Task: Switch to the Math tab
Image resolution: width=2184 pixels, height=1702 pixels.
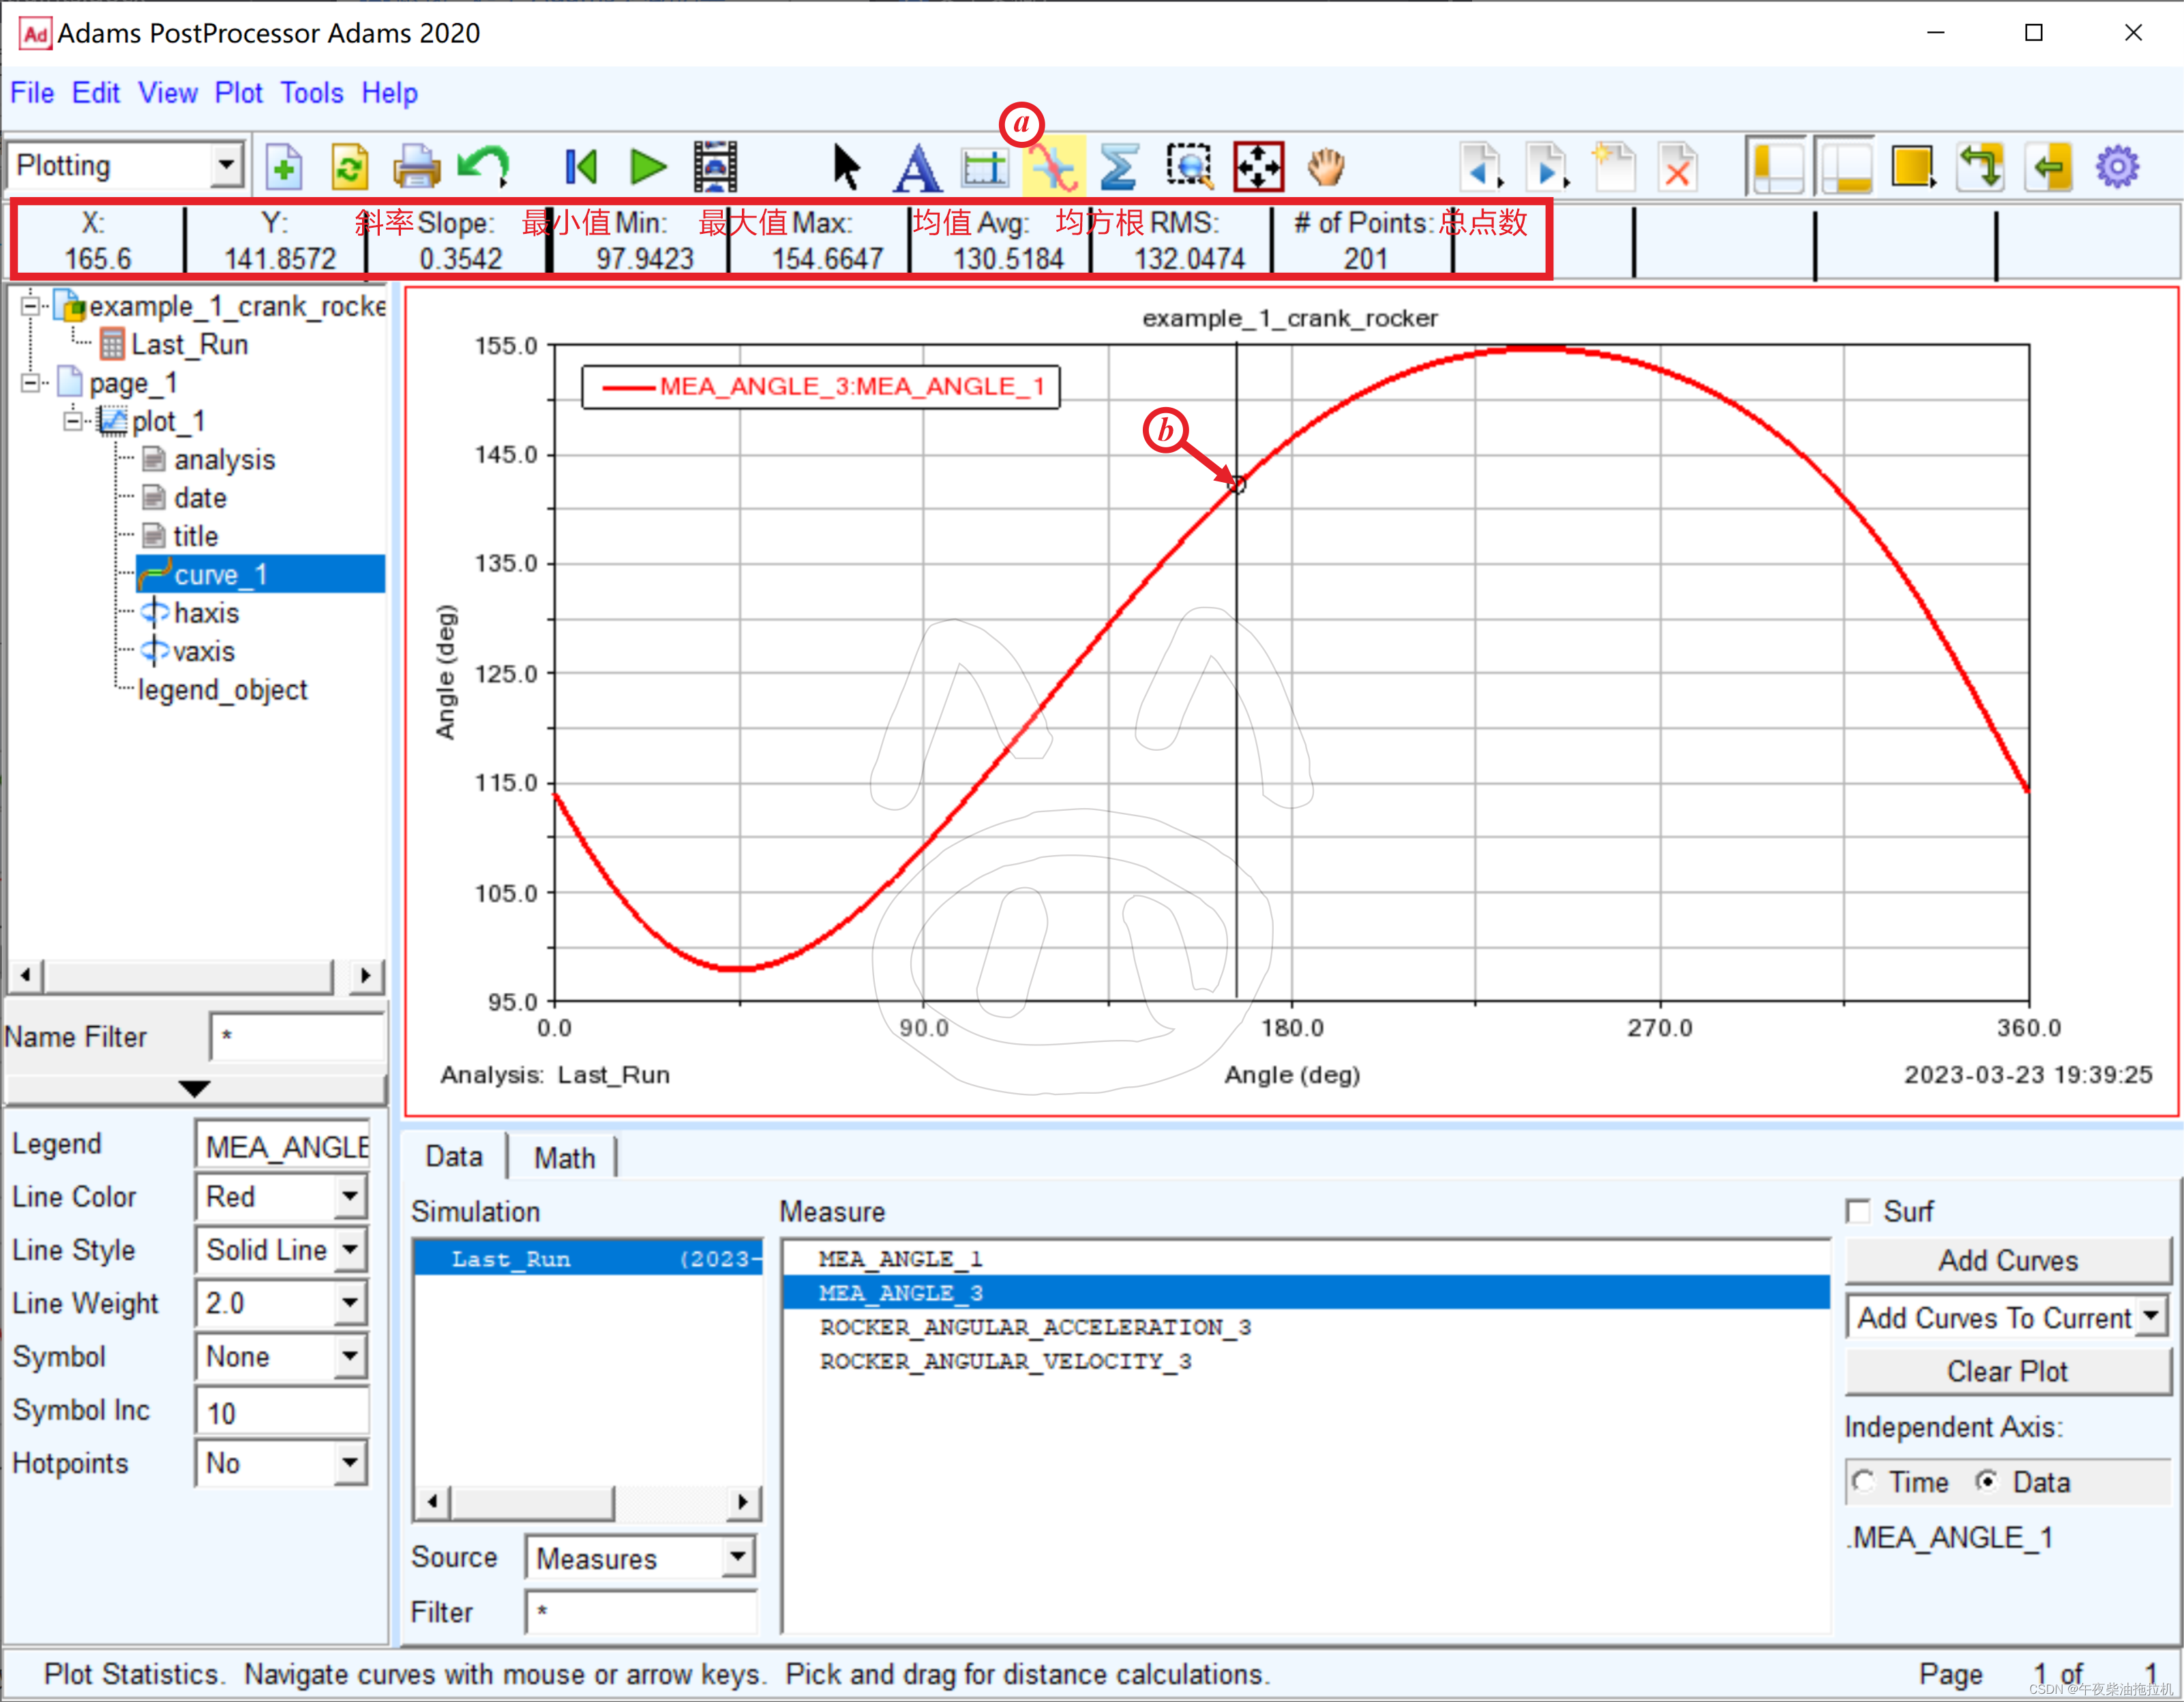Action: coord(564,1157)
